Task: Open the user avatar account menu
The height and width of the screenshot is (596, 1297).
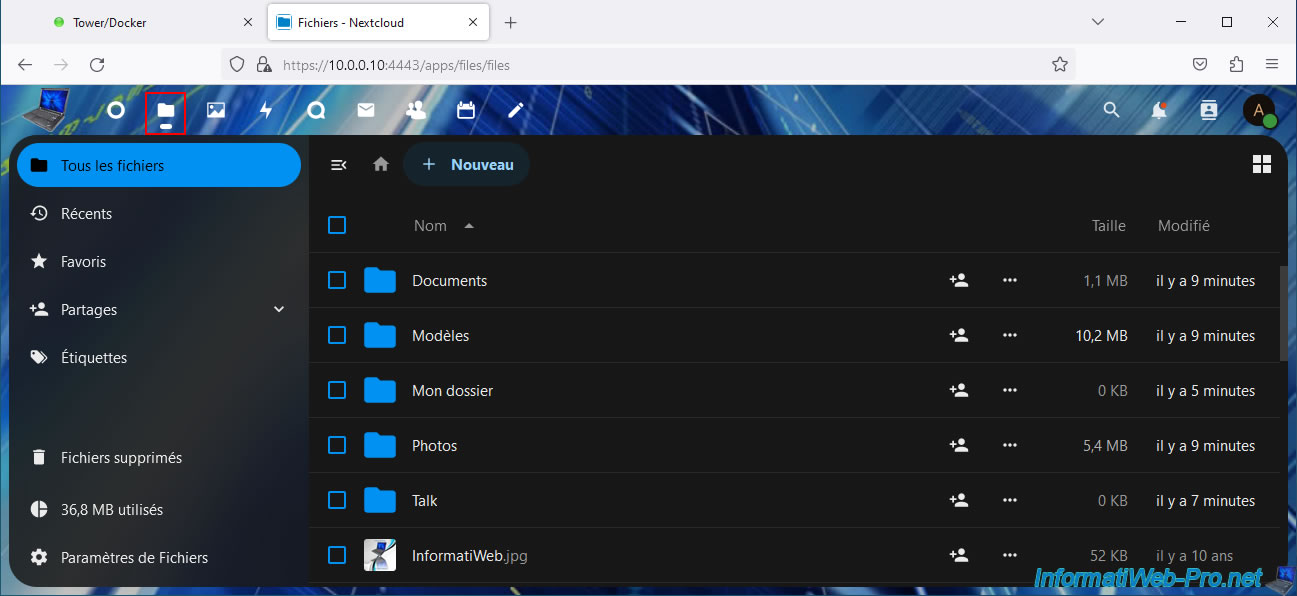Action: pos(1259,110)
